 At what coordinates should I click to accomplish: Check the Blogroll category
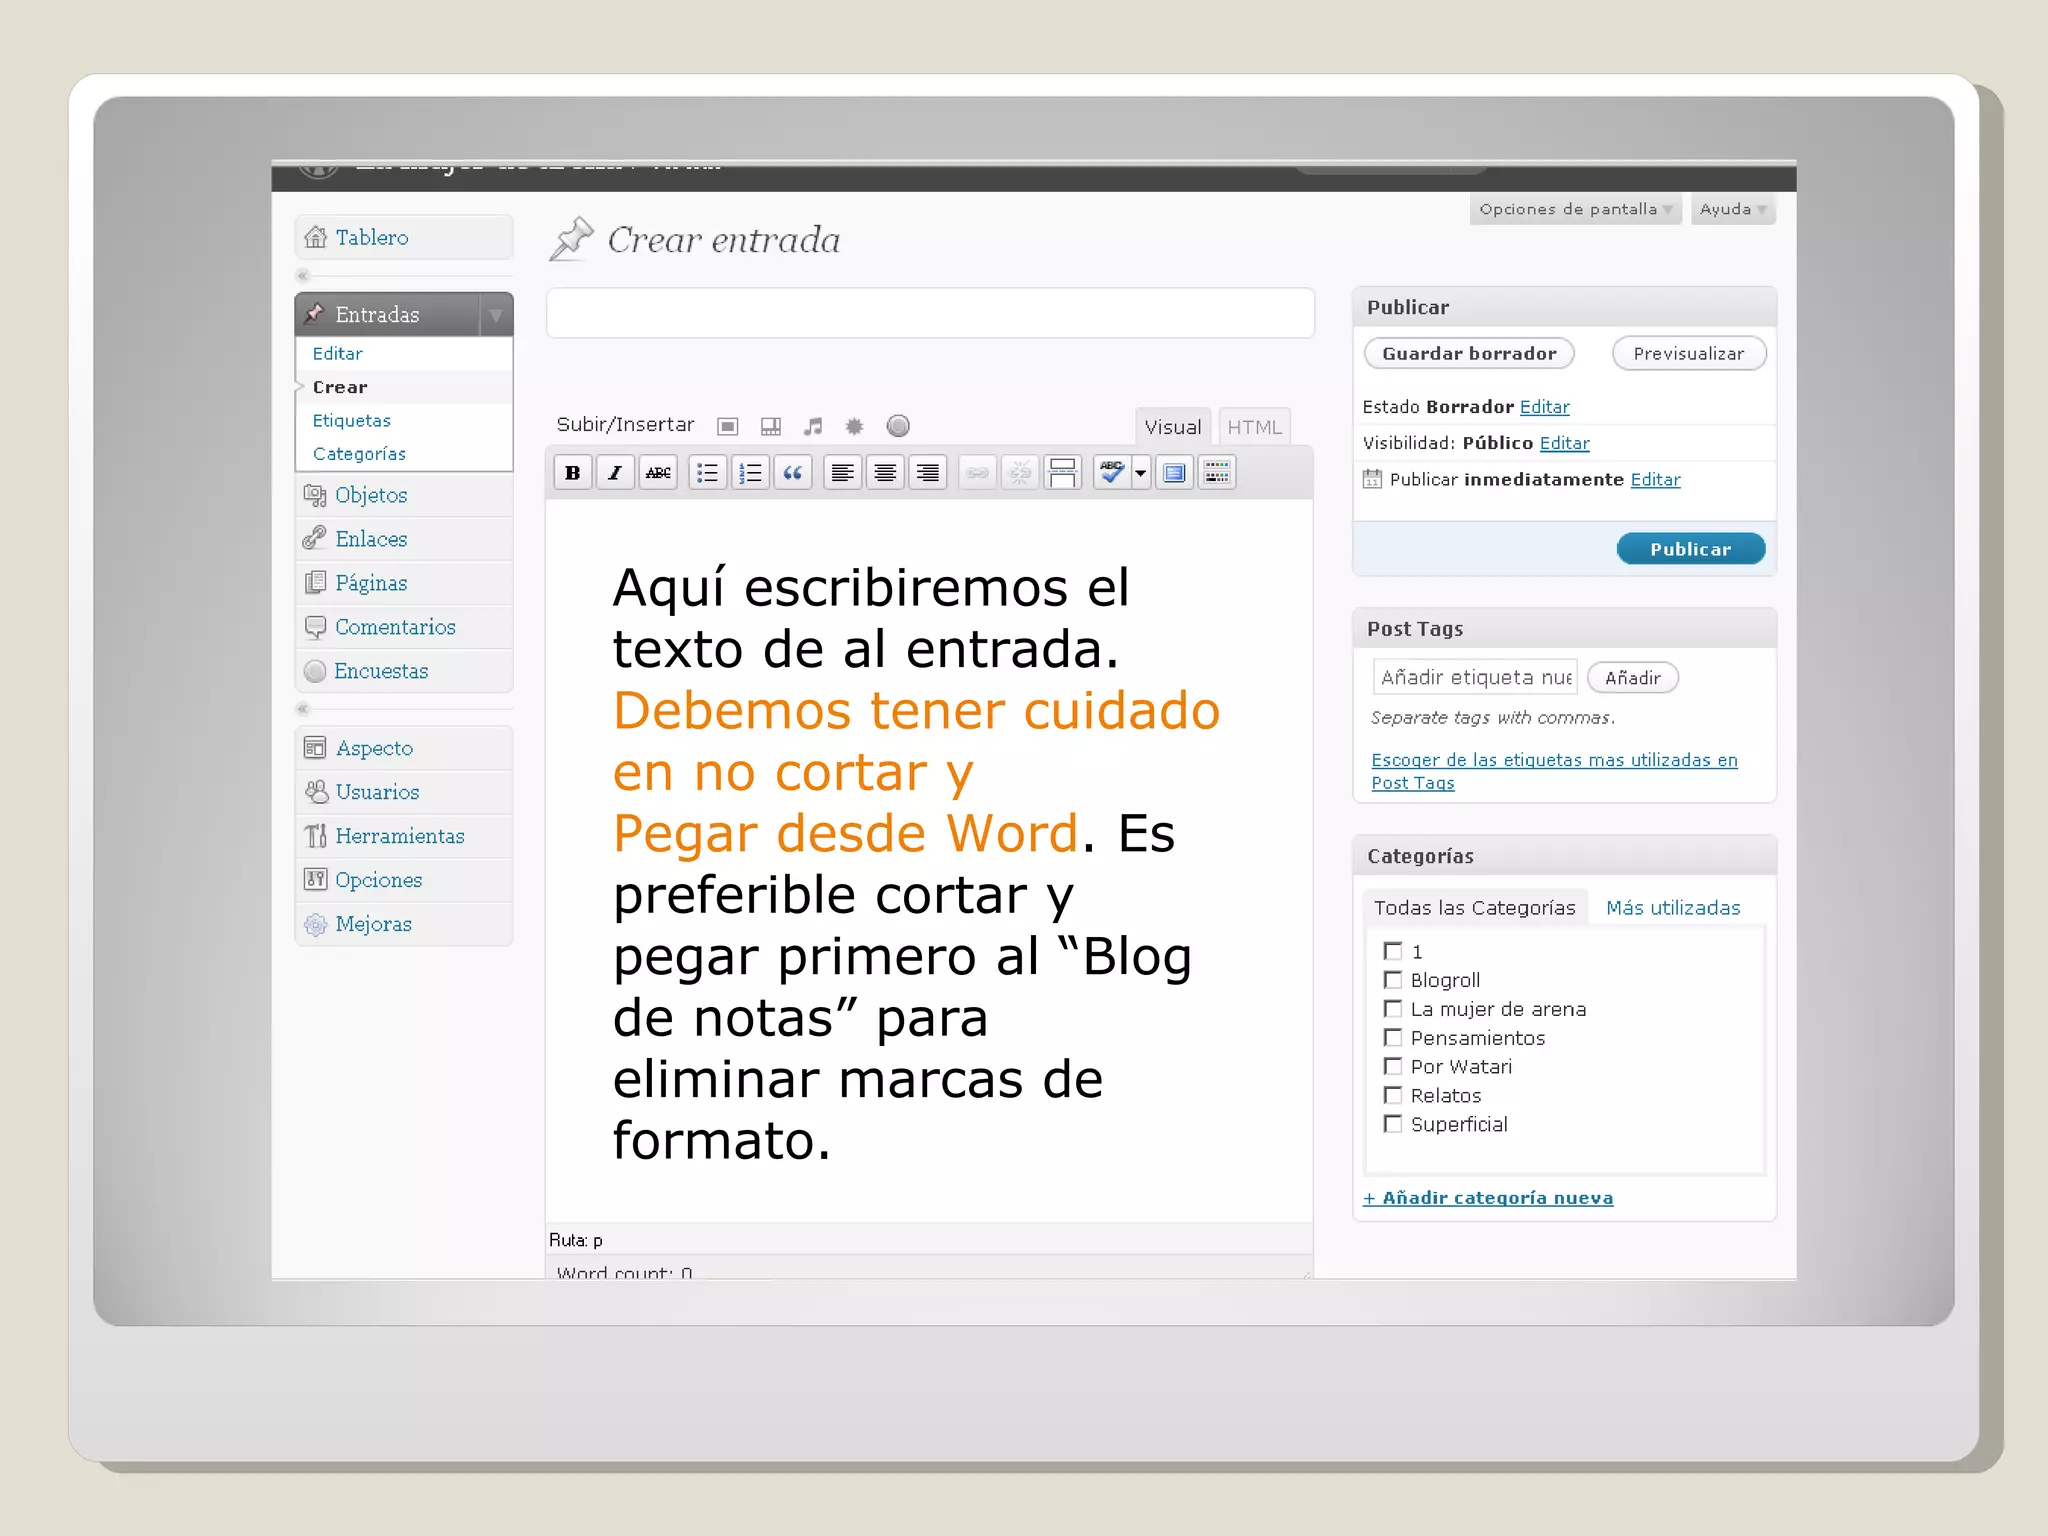(x=1392, y=980)
